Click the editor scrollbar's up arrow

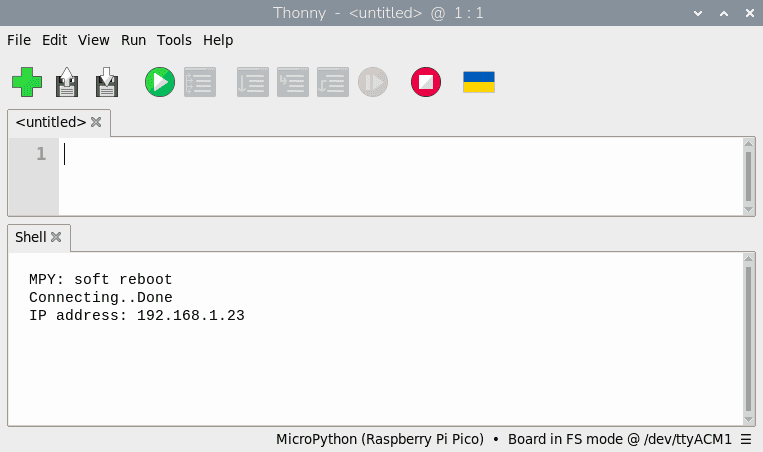(748, 143)
